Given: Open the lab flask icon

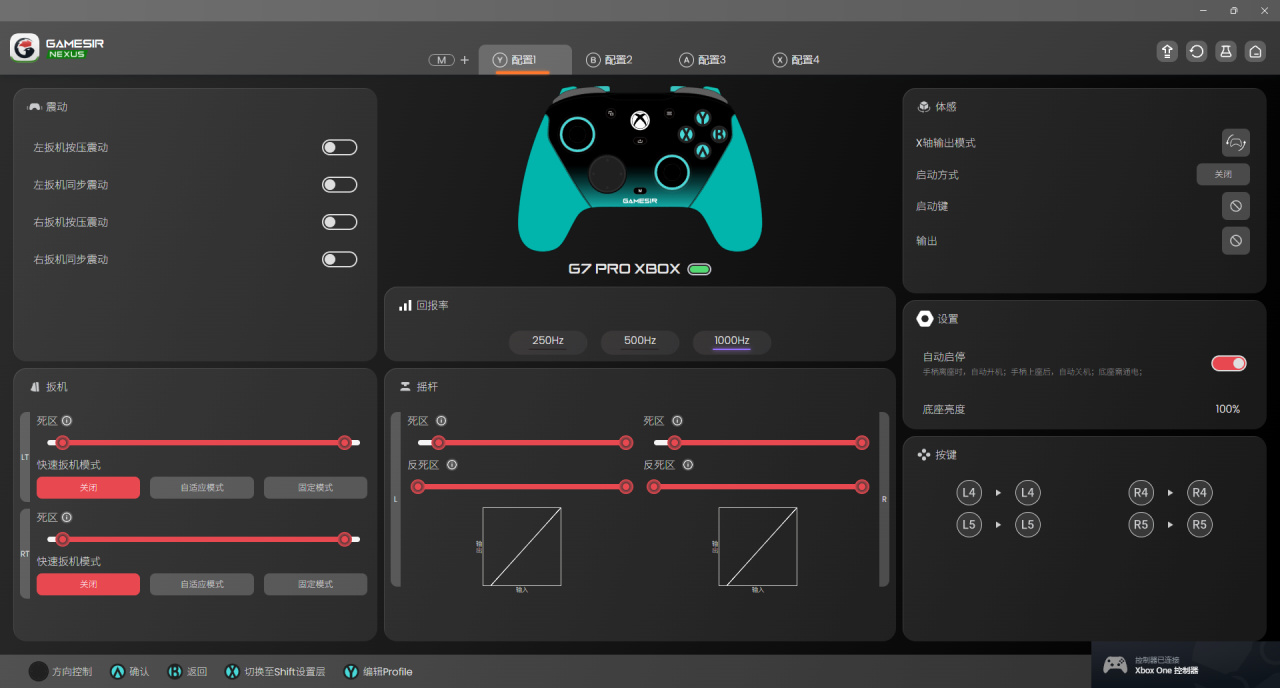Looking at the screenshot, I should pyautogui.click(x=1226, y=52).
